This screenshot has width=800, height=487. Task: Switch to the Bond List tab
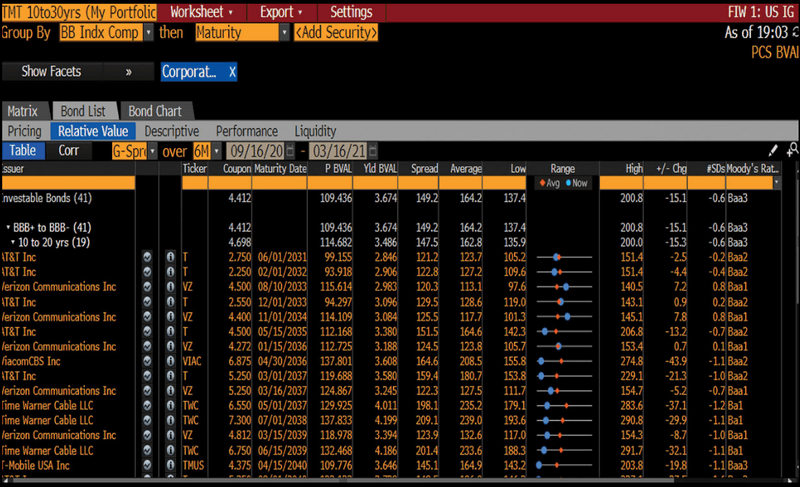click(x=84, y=111)
